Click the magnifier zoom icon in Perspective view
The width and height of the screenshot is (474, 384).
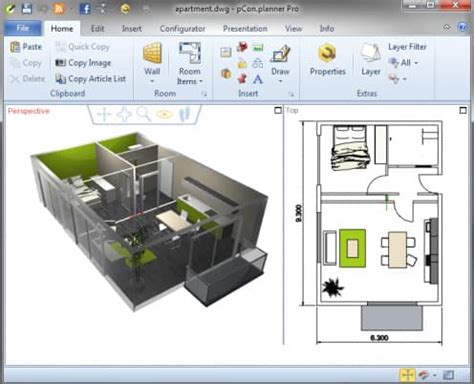[x=144, y=114]
